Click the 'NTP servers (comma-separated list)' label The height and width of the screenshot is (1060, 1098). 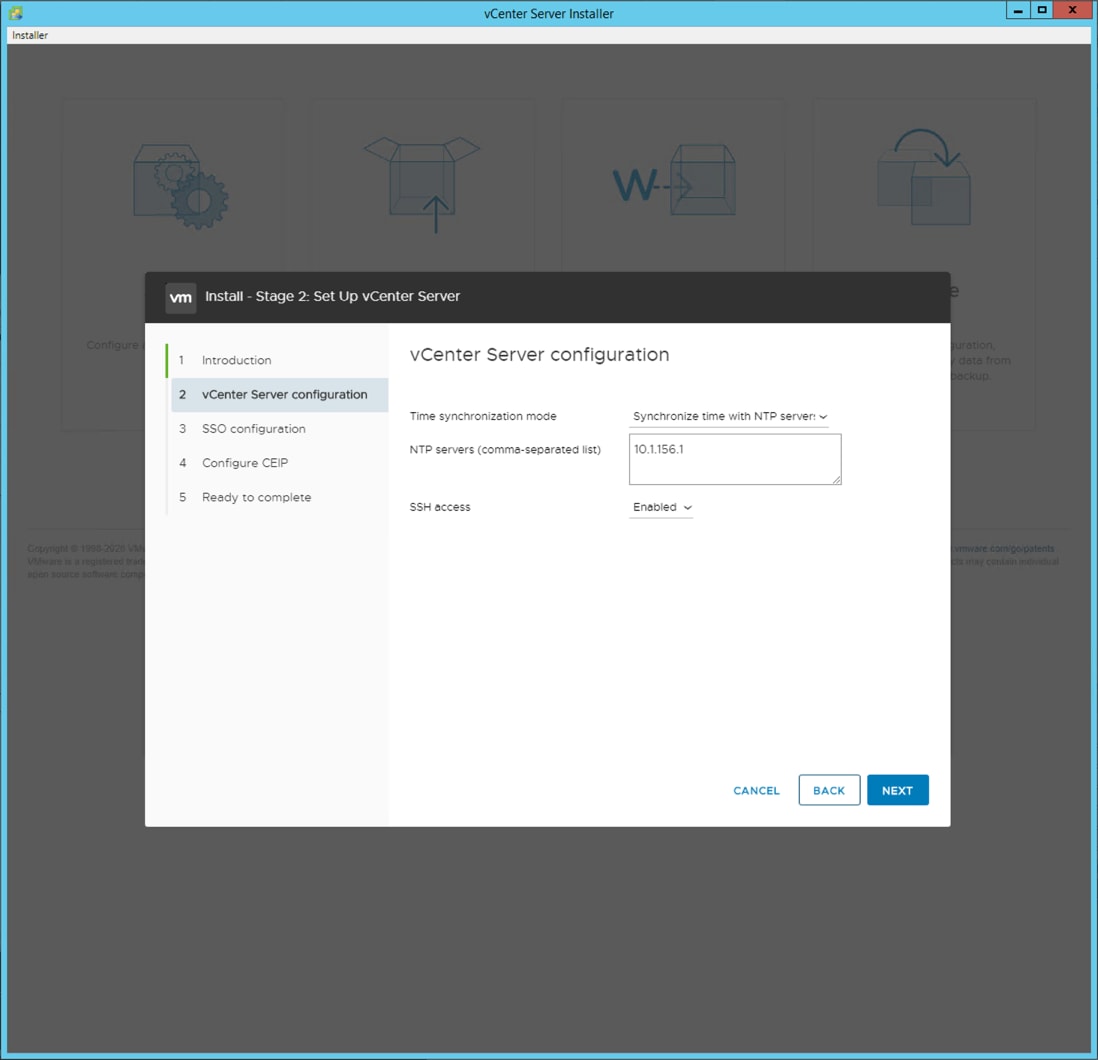click(x=505, y=449)
